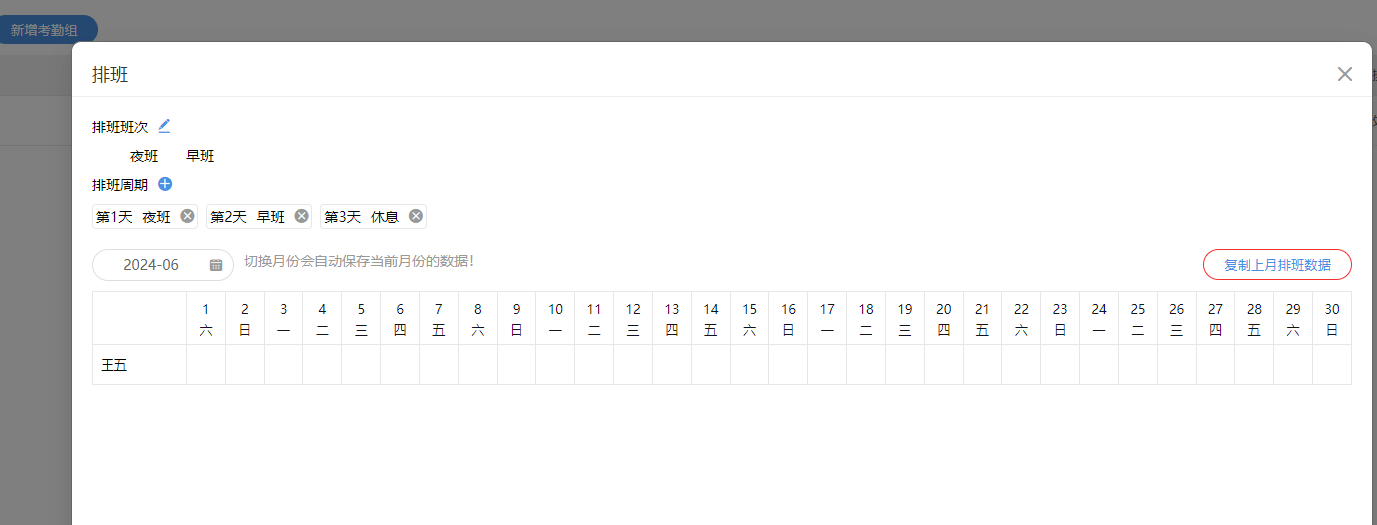Close the 排班 dialog
The height and width of the screenshot is (525, 1377).
point(1344,74)
